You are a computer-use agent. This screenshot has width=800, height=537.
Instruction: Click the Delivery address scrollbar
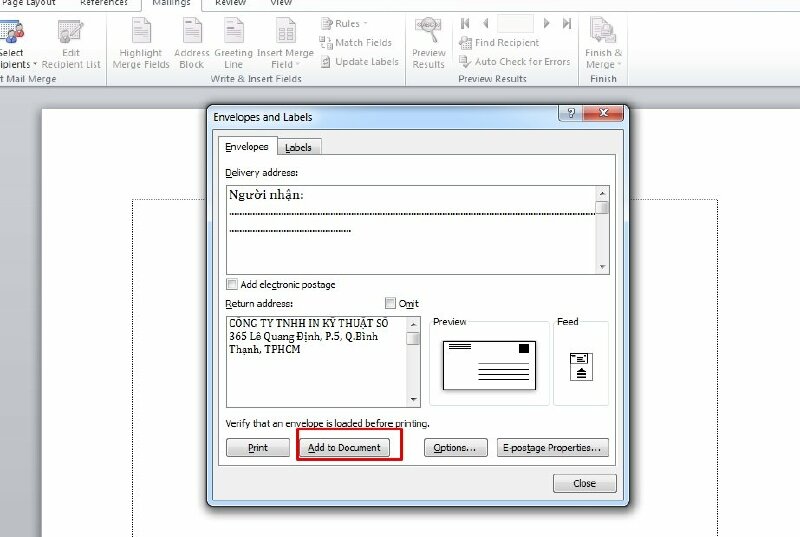(x=602, y=230)
